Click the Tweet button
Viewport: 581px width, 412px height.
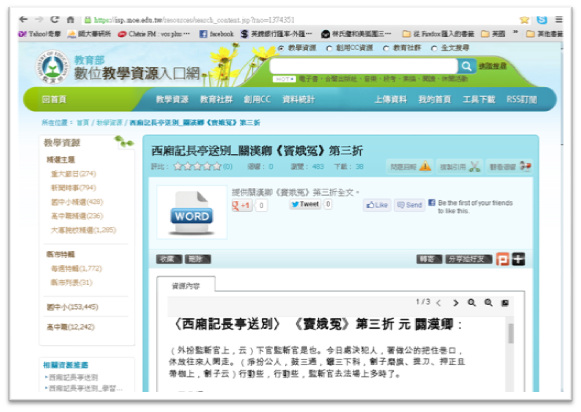pyautogui.click(x=305, y=204)
